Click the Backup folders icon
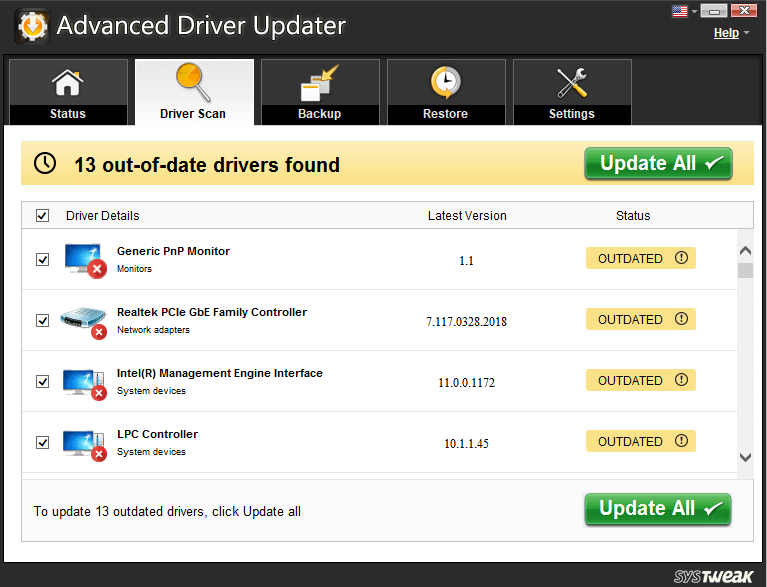 319,83
